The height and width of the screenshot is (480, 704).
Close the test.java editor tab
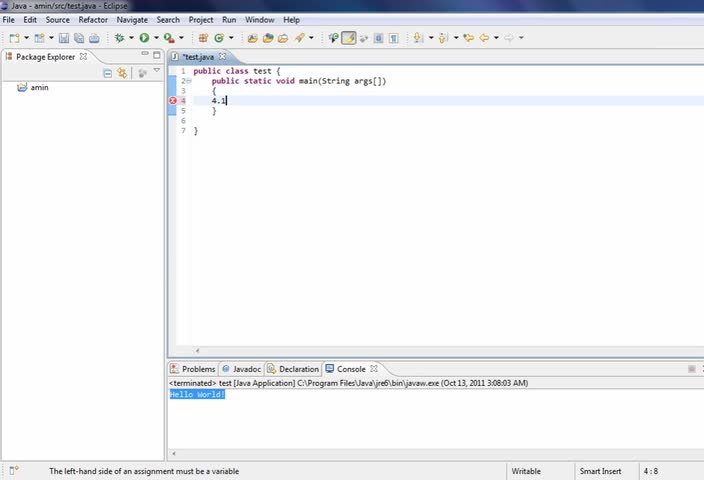click(x=222, y=57)
